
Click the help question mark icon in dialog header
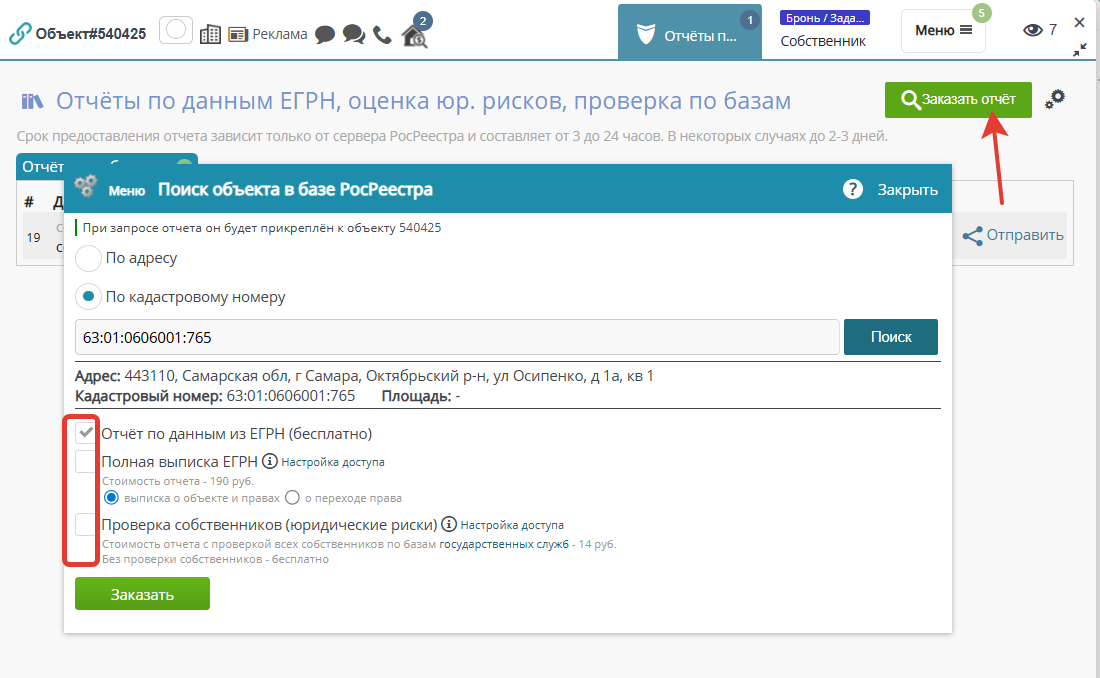click(852, 190)
